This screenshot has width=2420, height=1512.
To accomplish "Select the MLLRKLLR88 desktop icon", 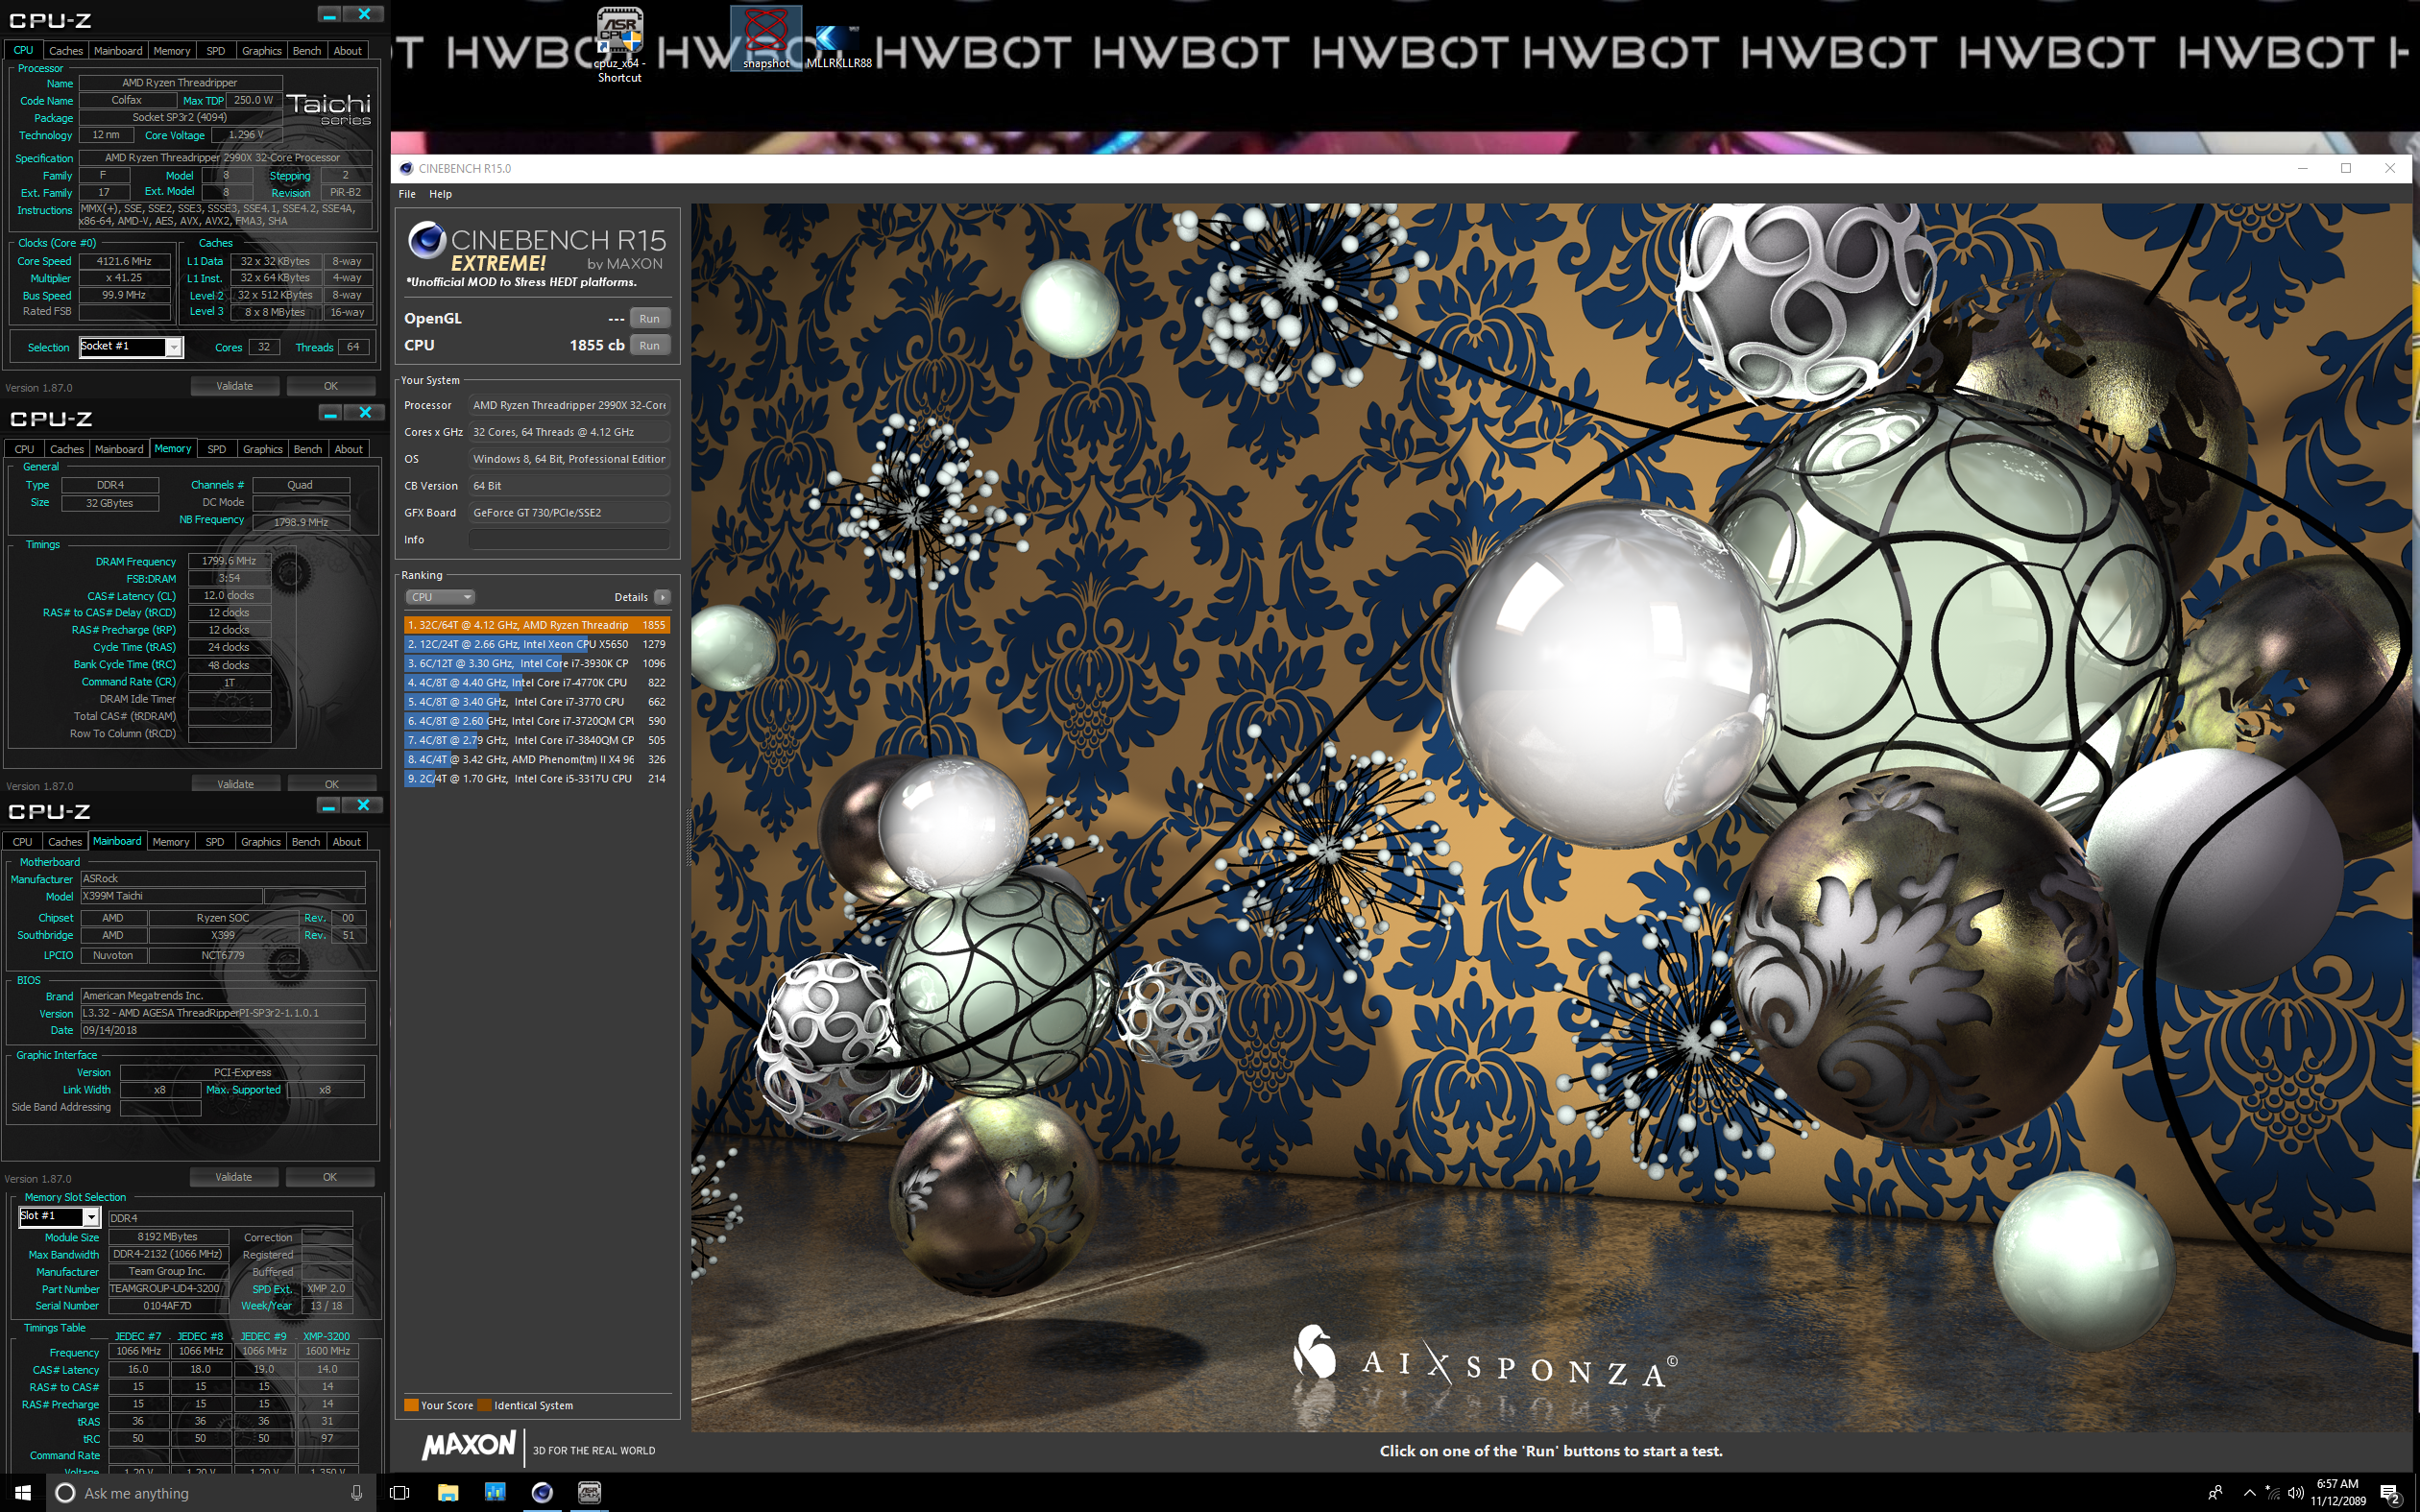I will (838, 45).
